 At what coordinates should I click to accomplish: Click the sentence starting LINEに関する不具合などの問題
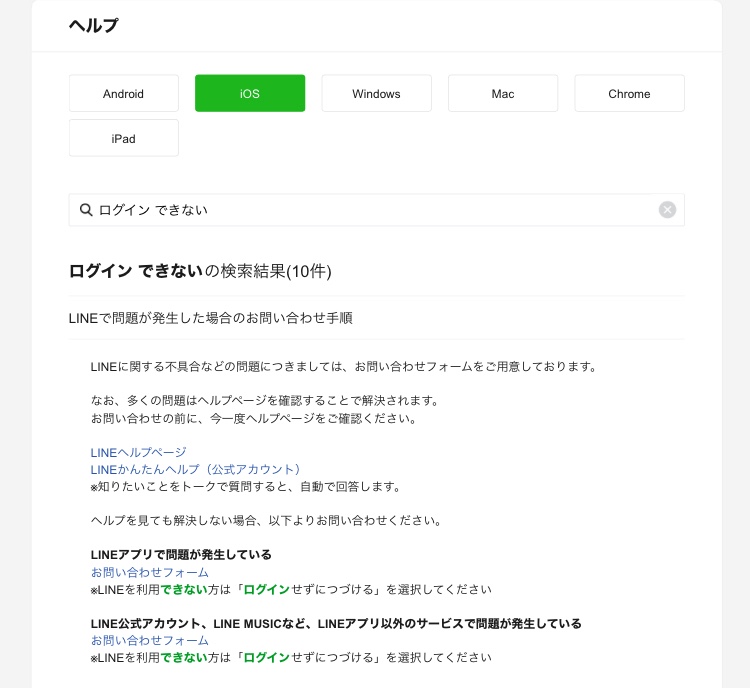point(343,367)
